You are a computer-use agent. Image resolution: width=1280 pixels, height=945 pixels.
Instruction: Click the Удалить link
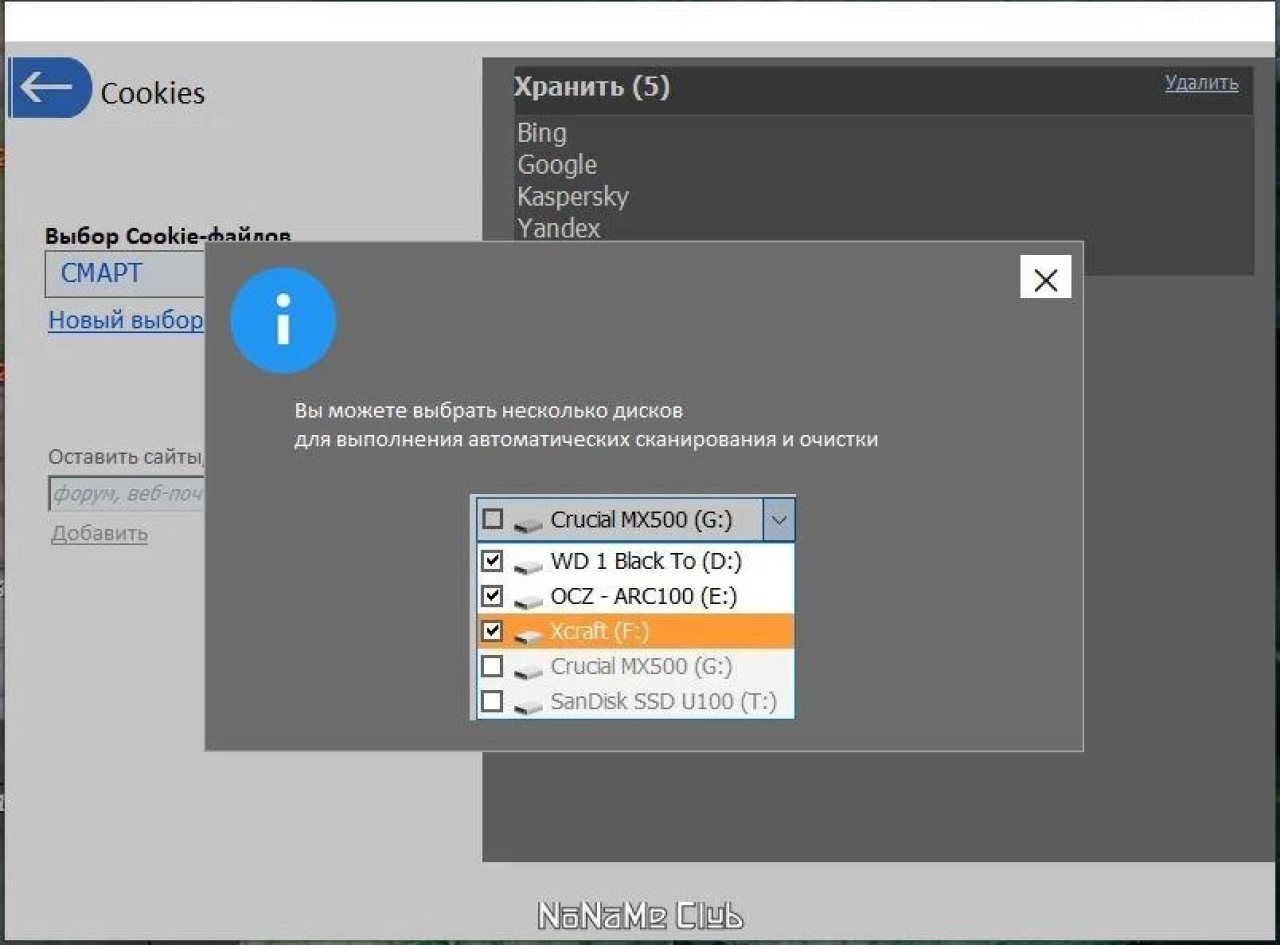pos(1201,83)
